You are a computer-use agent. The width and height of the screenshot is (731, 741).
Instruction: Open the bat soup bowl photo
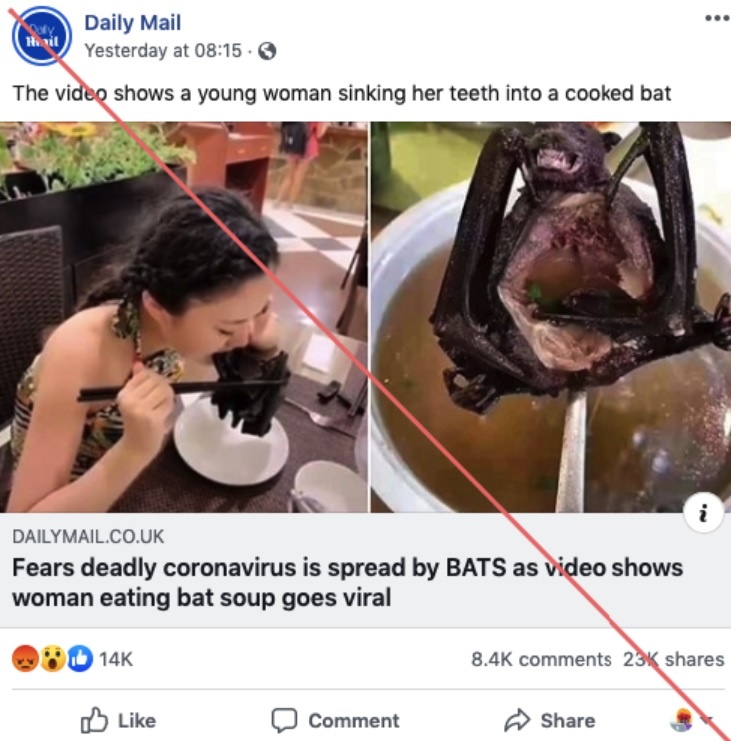click(x=550, y=317)
